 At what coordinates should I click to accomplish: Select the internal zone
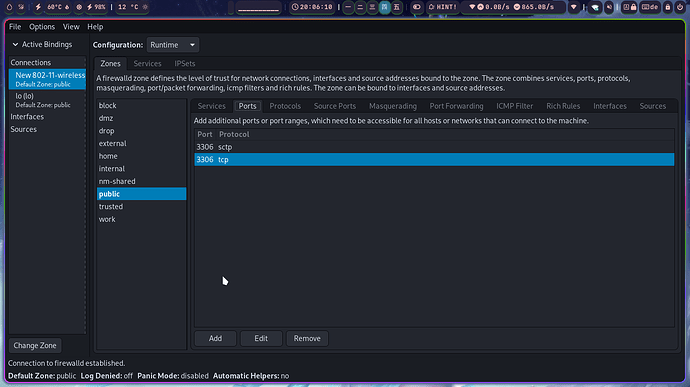point(142,169)
